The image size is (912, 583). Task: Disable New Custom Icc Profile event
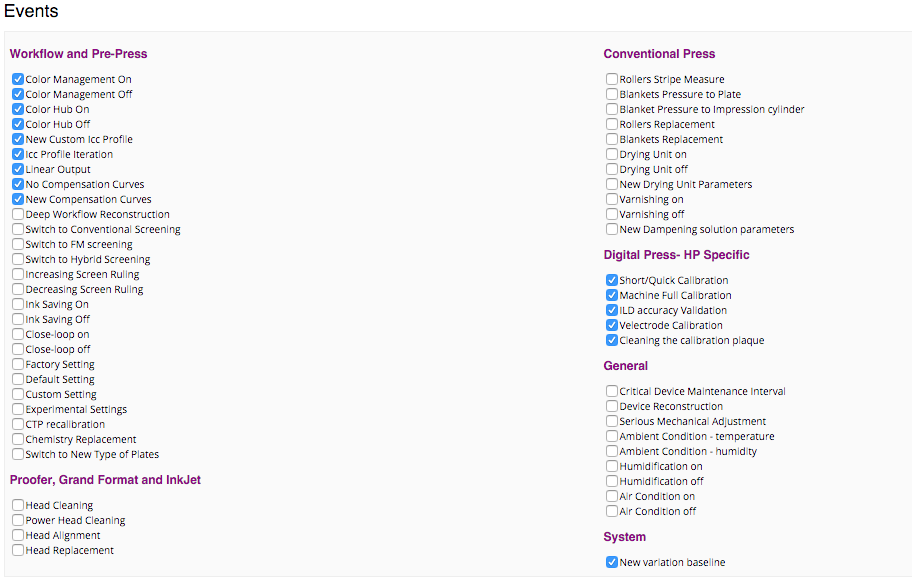[18, 139]
